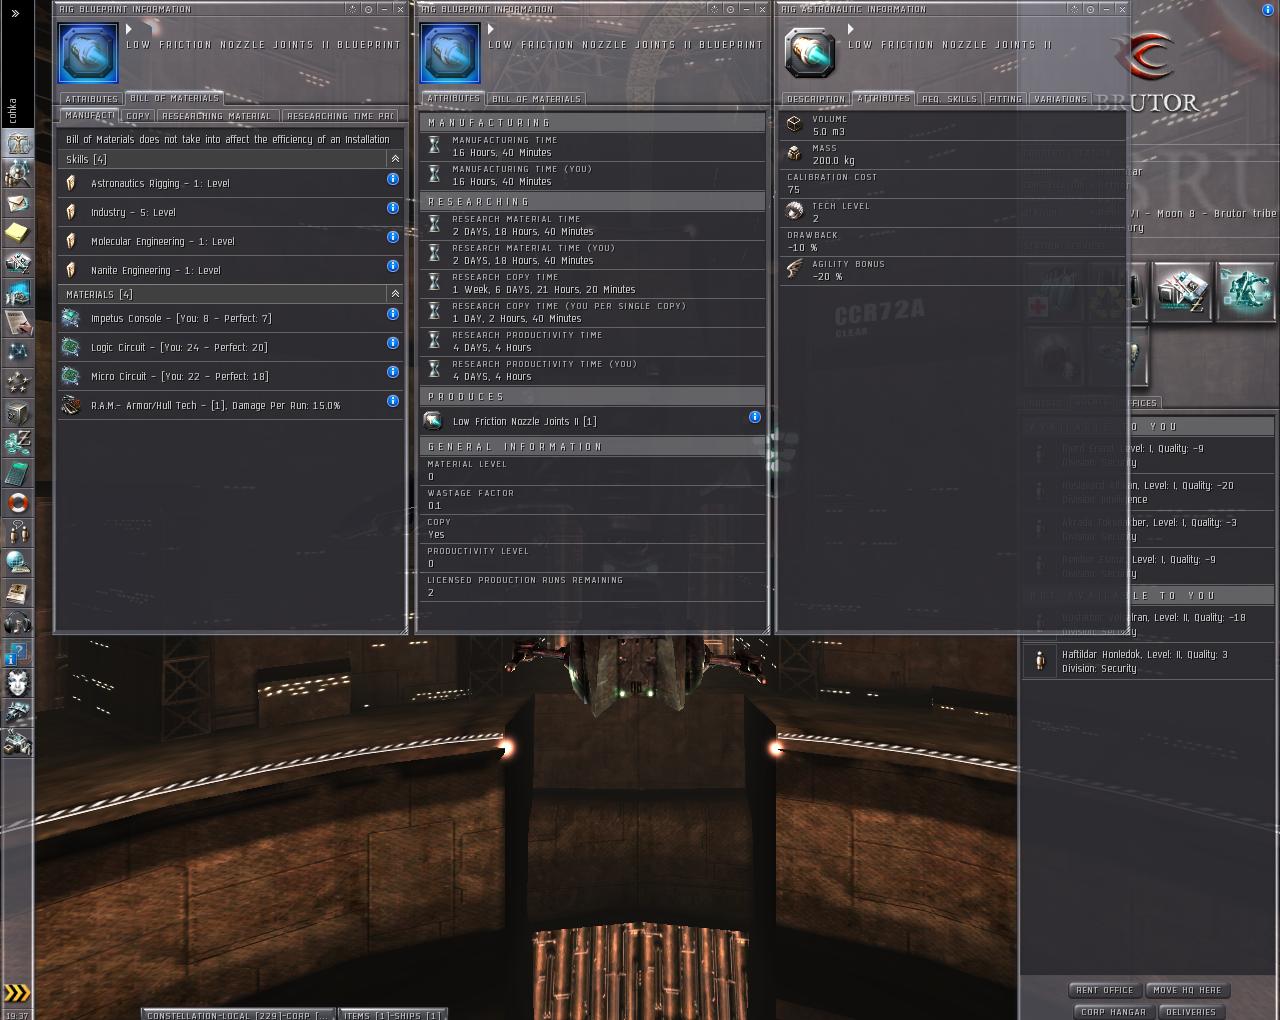The width and height of the screenshot is (1280, 1020).
Task: Open the calculator icon in the sidebar
Action: click(x=18, y=473)
